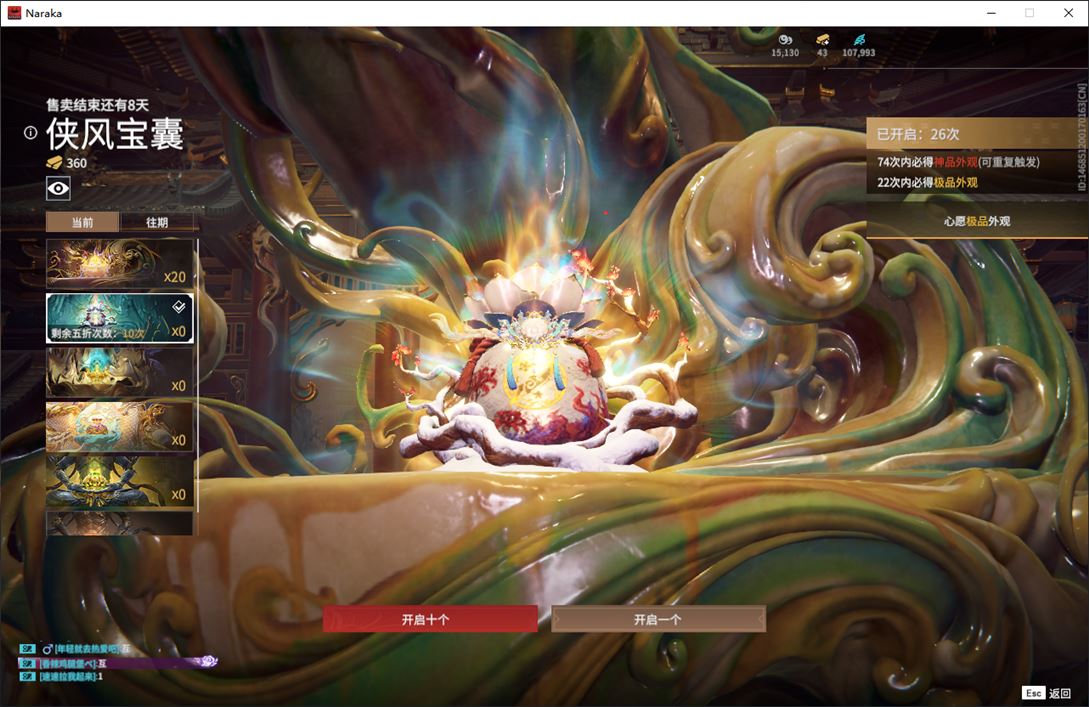Open the 心愿极品外观 wish panel
Image resolution: width=1089 pixels, height=707 pixels.
976,221
